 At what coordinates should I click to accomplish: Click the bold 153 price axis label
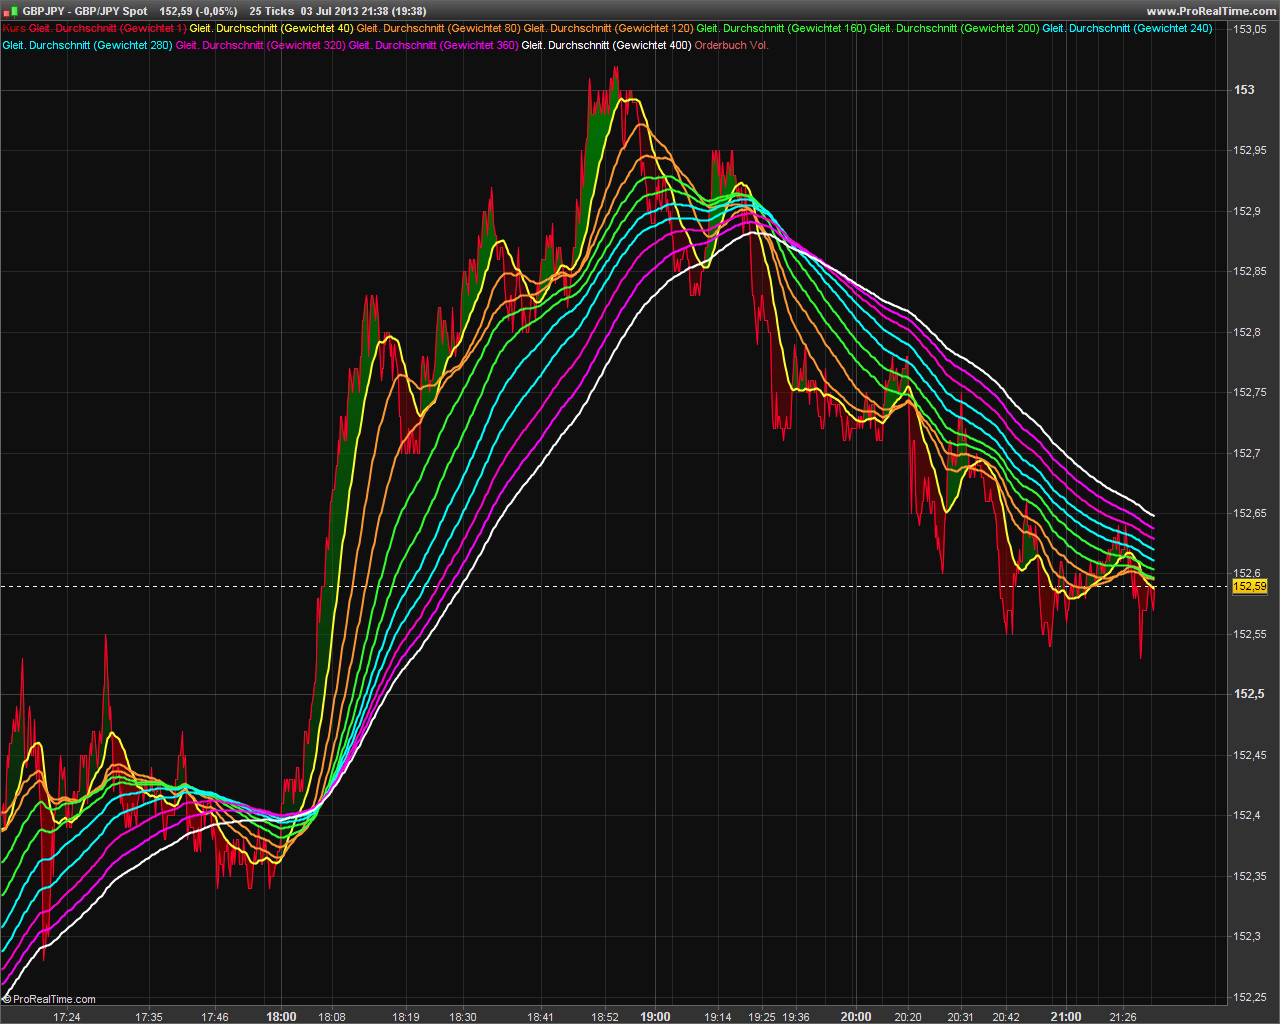1244,90
